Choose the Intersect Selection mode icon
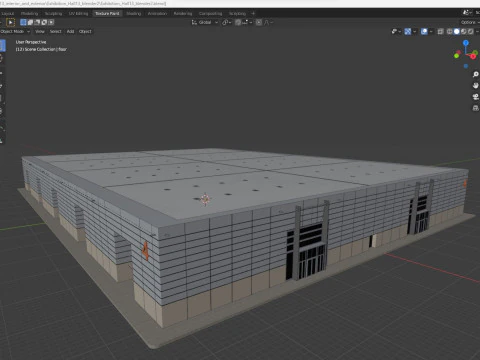This screenshot has width=480, height=360. [51, 22]
